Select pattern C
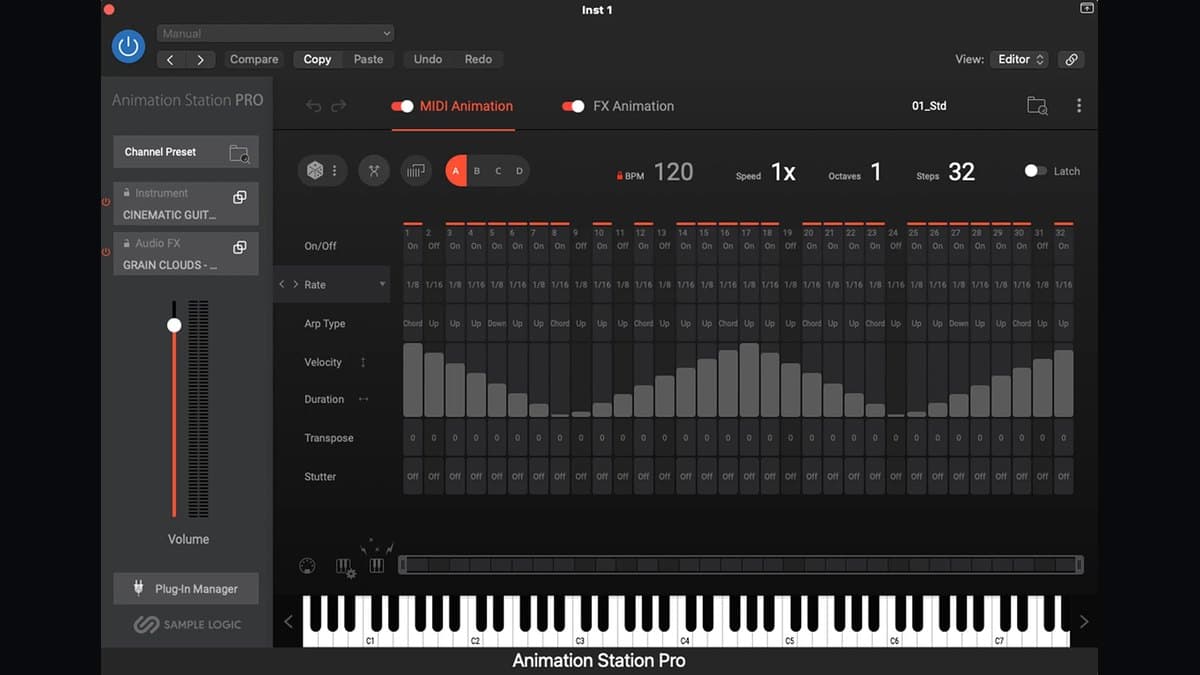This screenshot has width=1200, height=675. tap(498, 171)
